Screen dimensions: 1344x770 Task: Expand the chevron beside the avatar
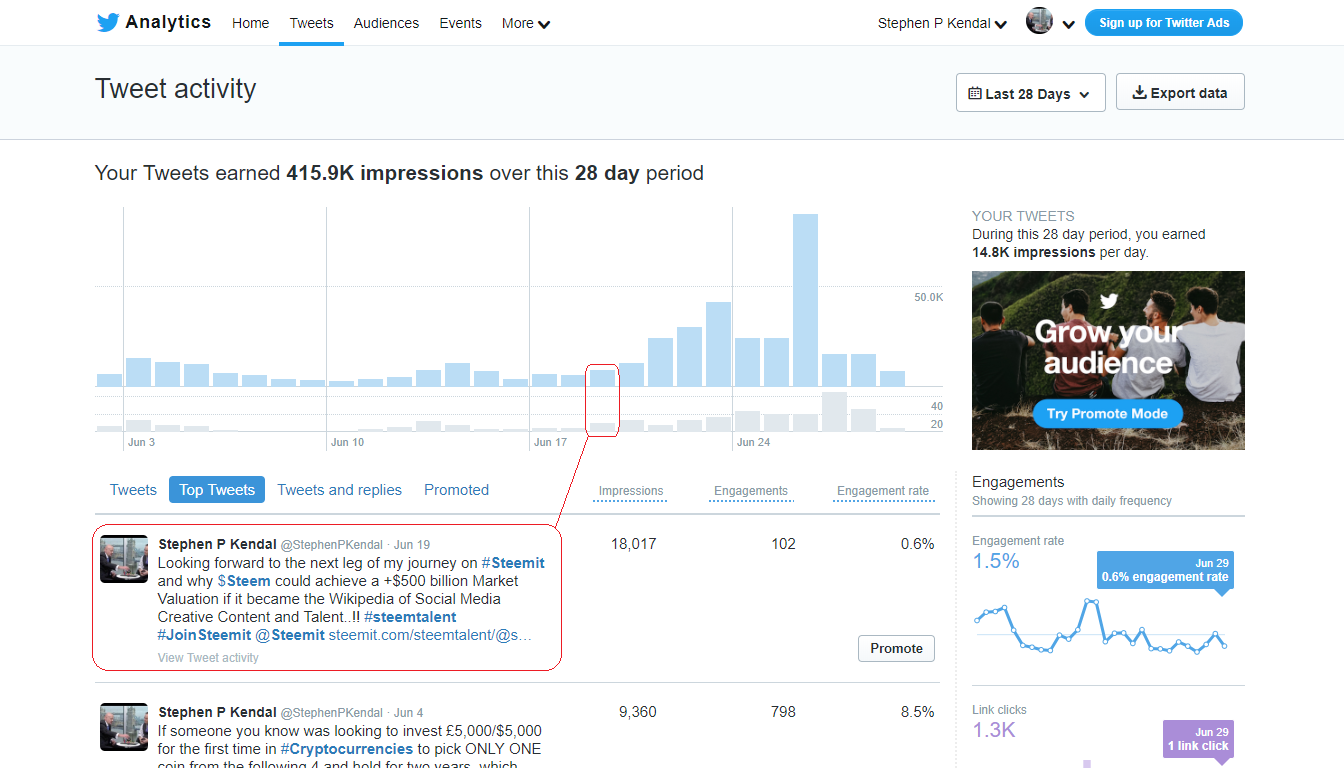point(1068,24)
